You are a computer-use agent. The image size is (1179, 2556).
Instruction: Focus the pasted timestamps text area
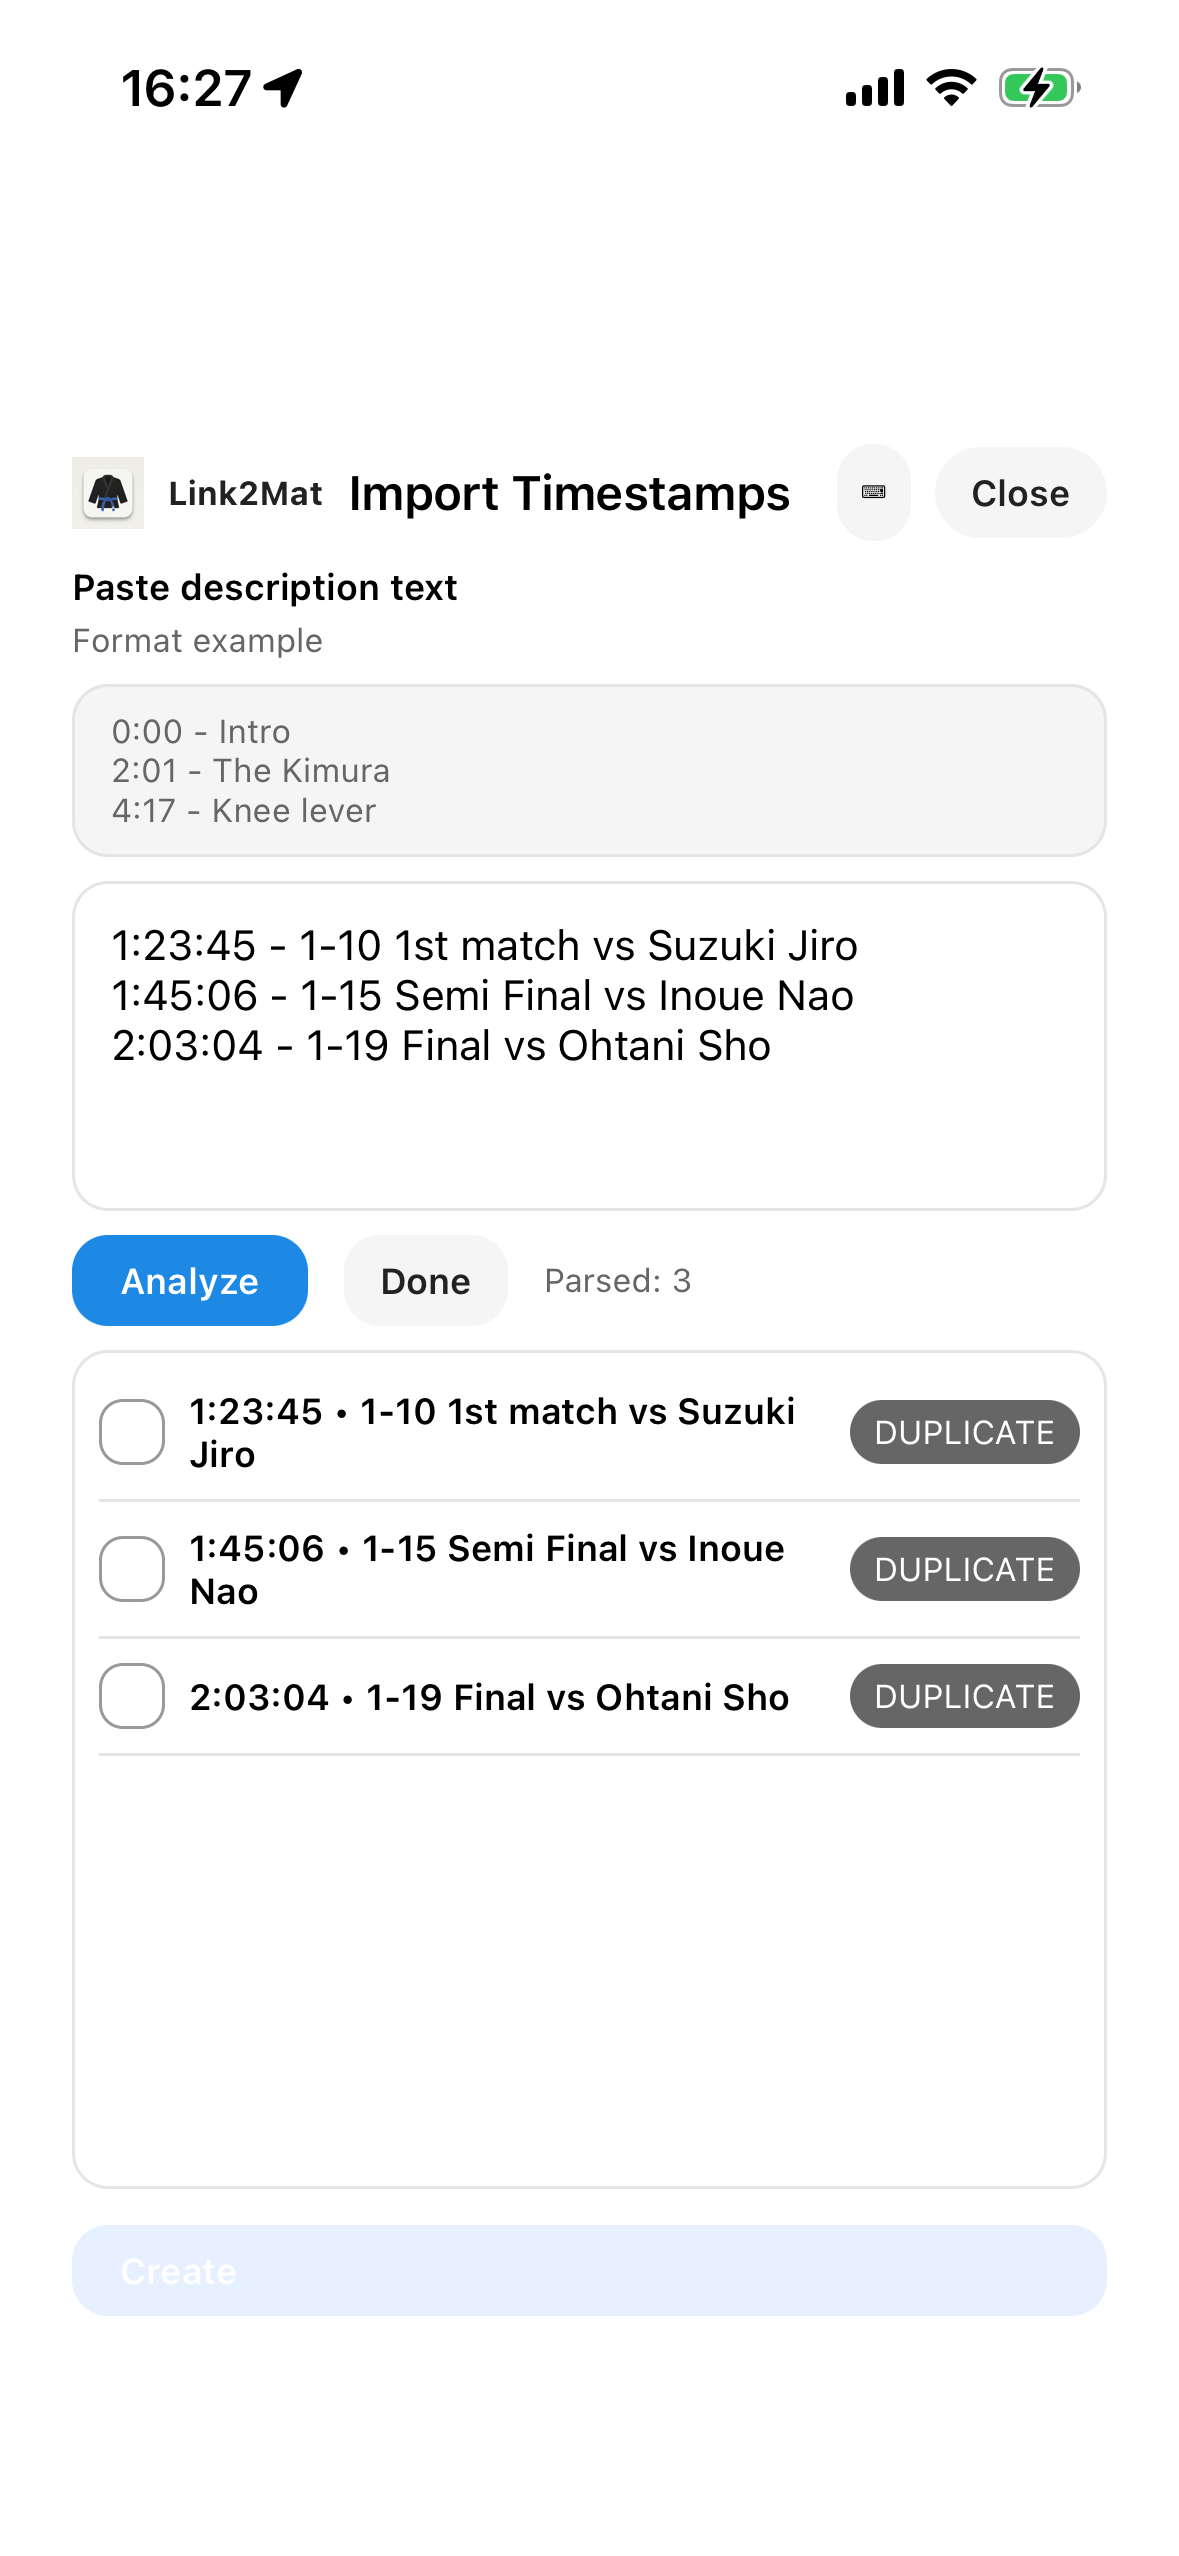pyautogui.click(x=589, y=1045)
